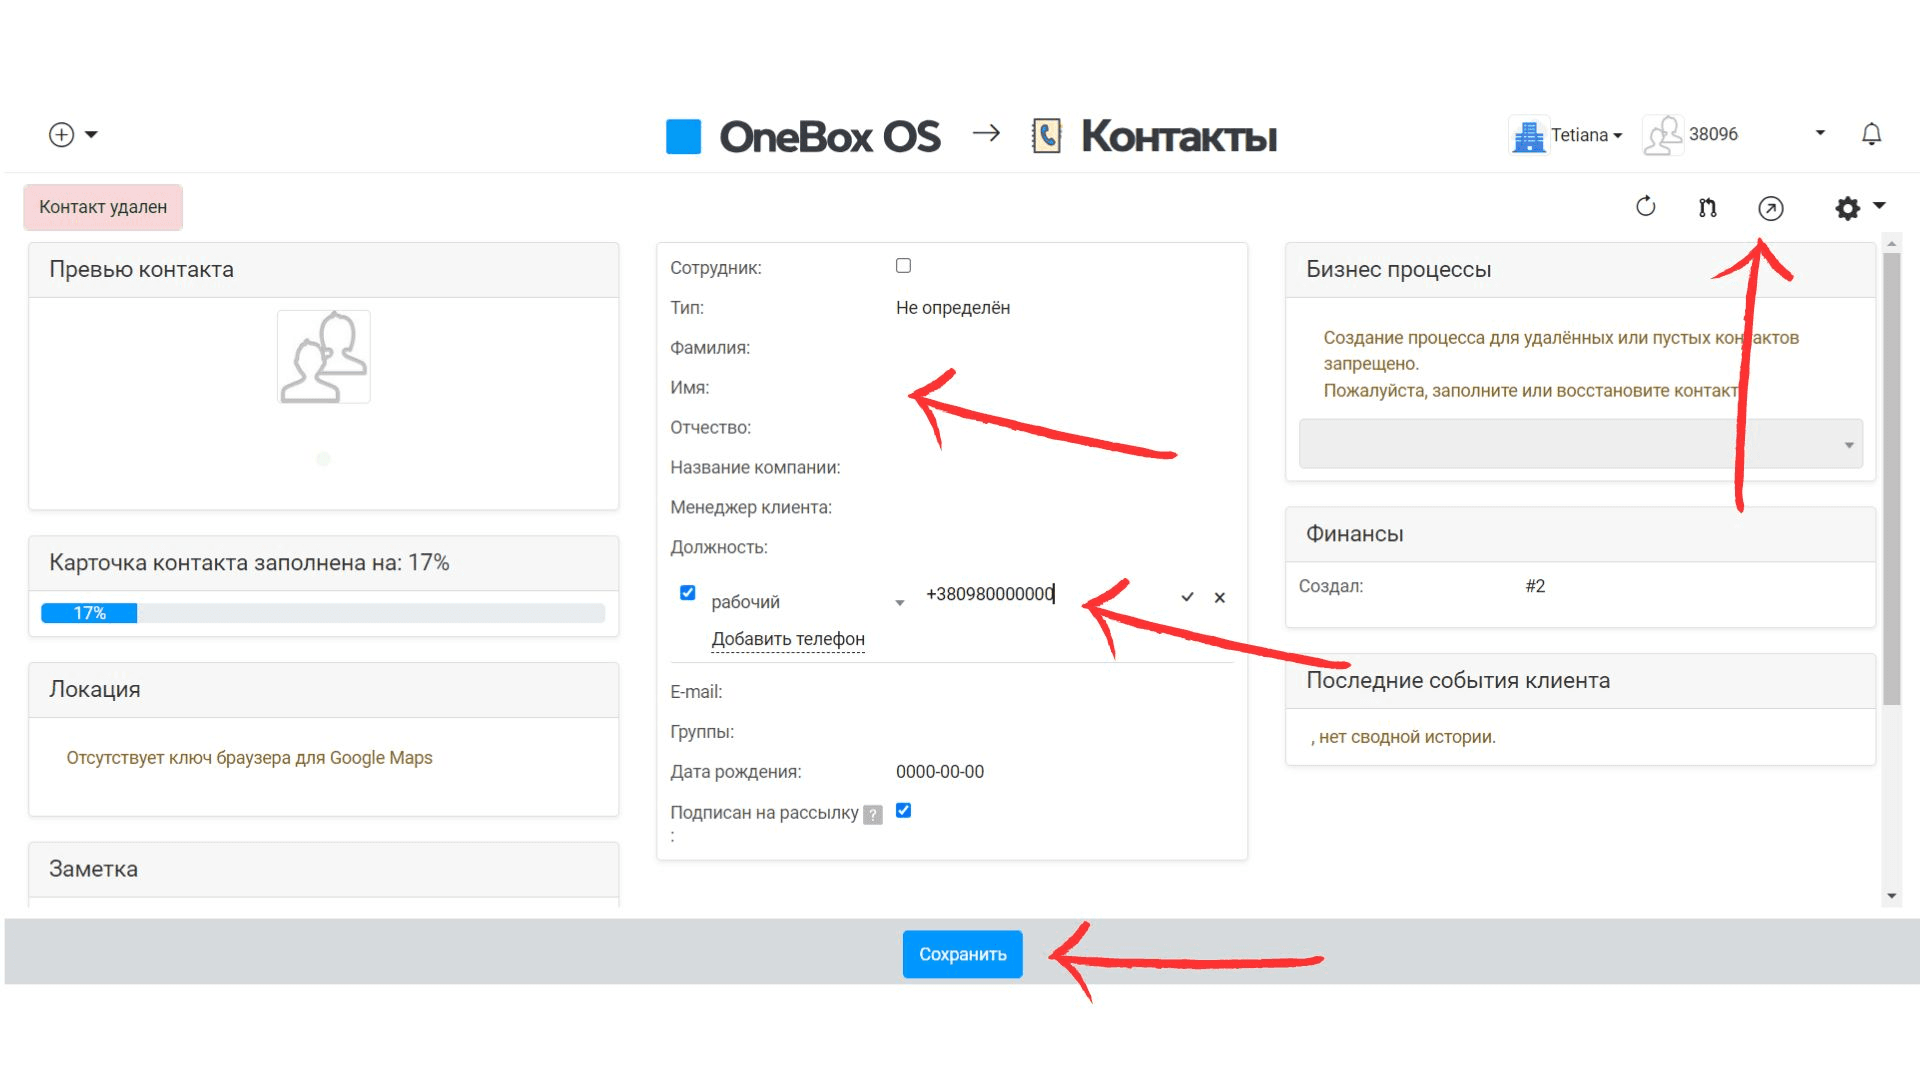Viewport: 1920px width, 1080px height.
Task: Expand the 38096 user dropdown
Action: [1820, 133]
